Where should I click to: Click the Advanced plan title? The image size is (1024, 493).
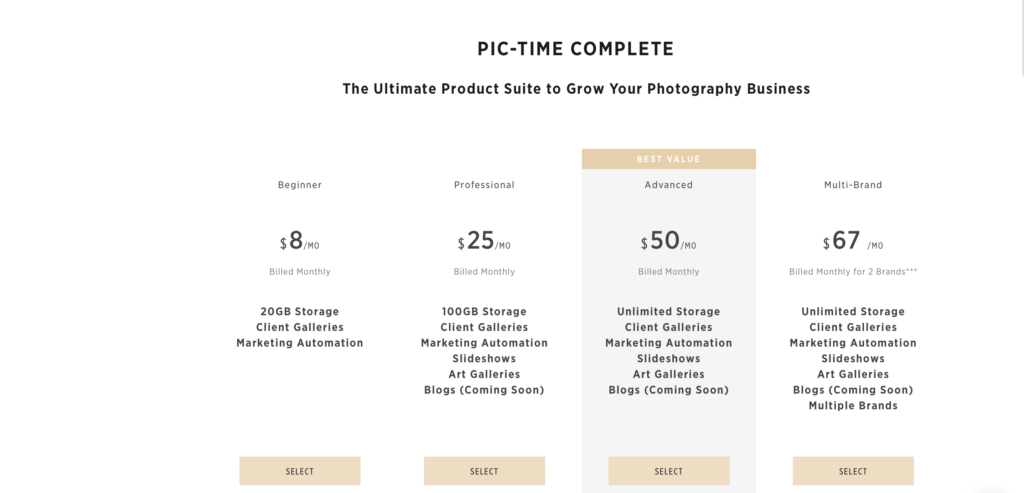tap(669, 185)
